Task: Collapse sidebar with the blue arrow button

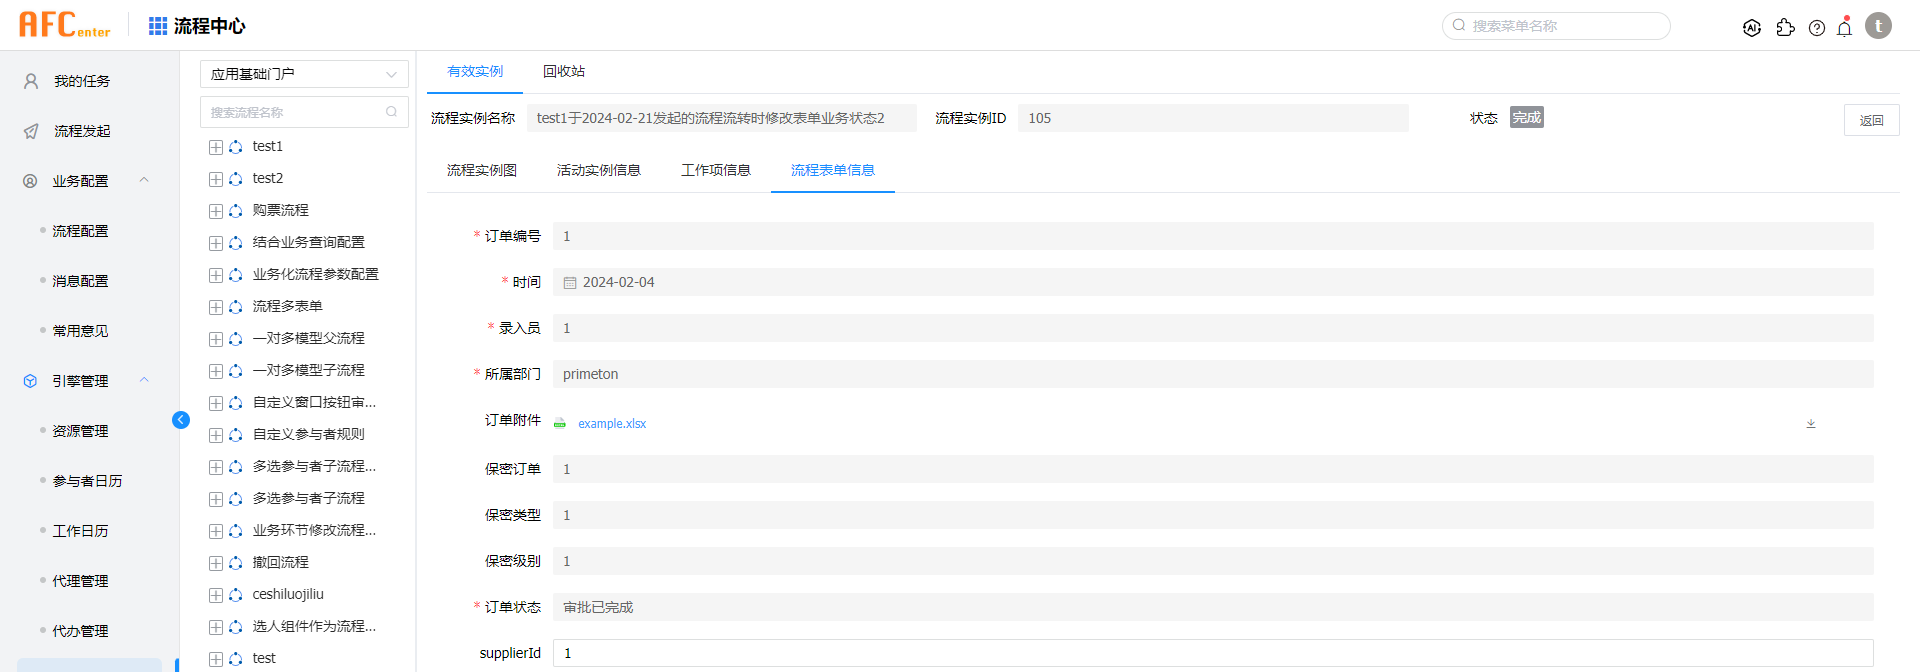Action: [x=181, y=420]
